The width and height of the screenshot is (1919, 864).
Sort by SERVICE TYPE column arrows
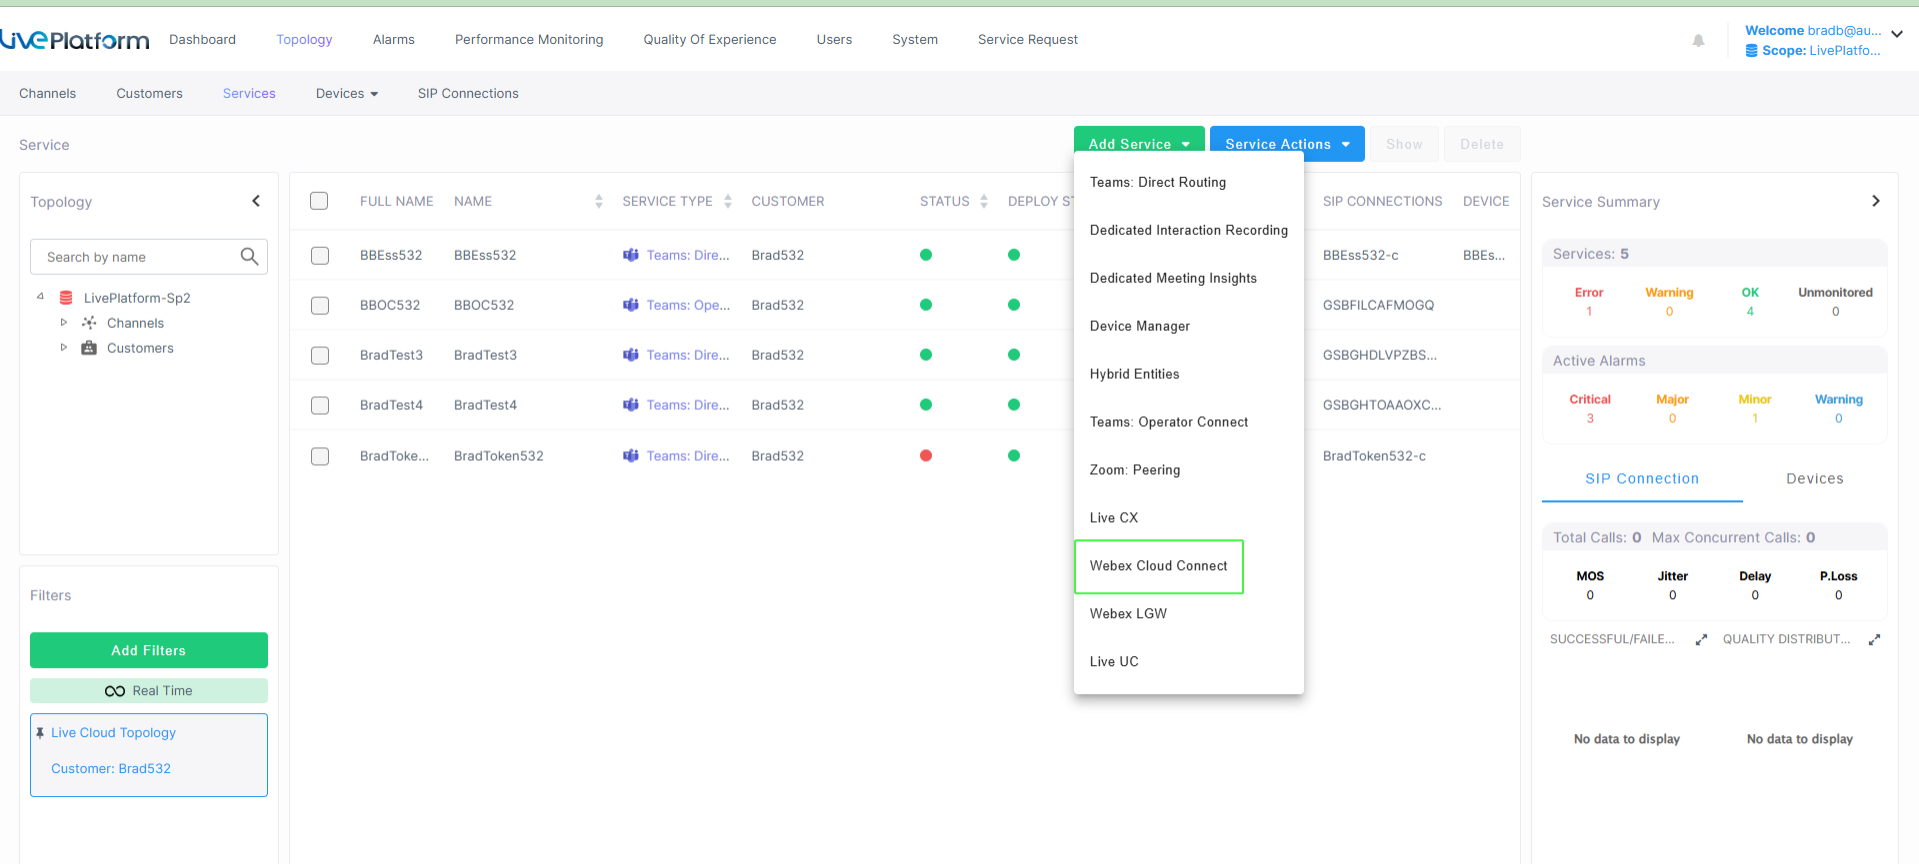click(728, 201)
